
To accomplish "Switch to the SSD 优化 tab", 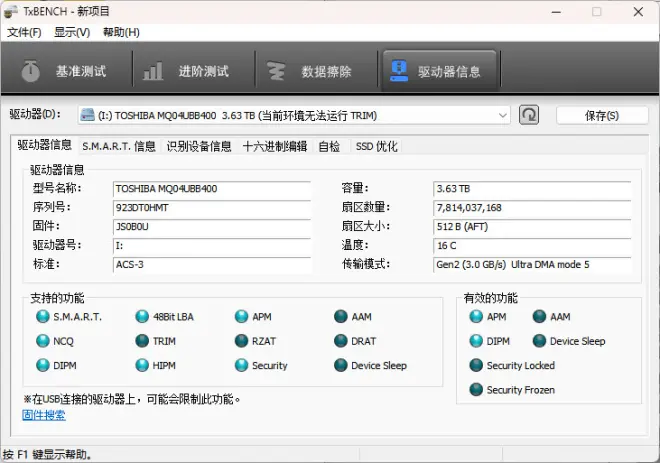I will (x=376, y=146).
